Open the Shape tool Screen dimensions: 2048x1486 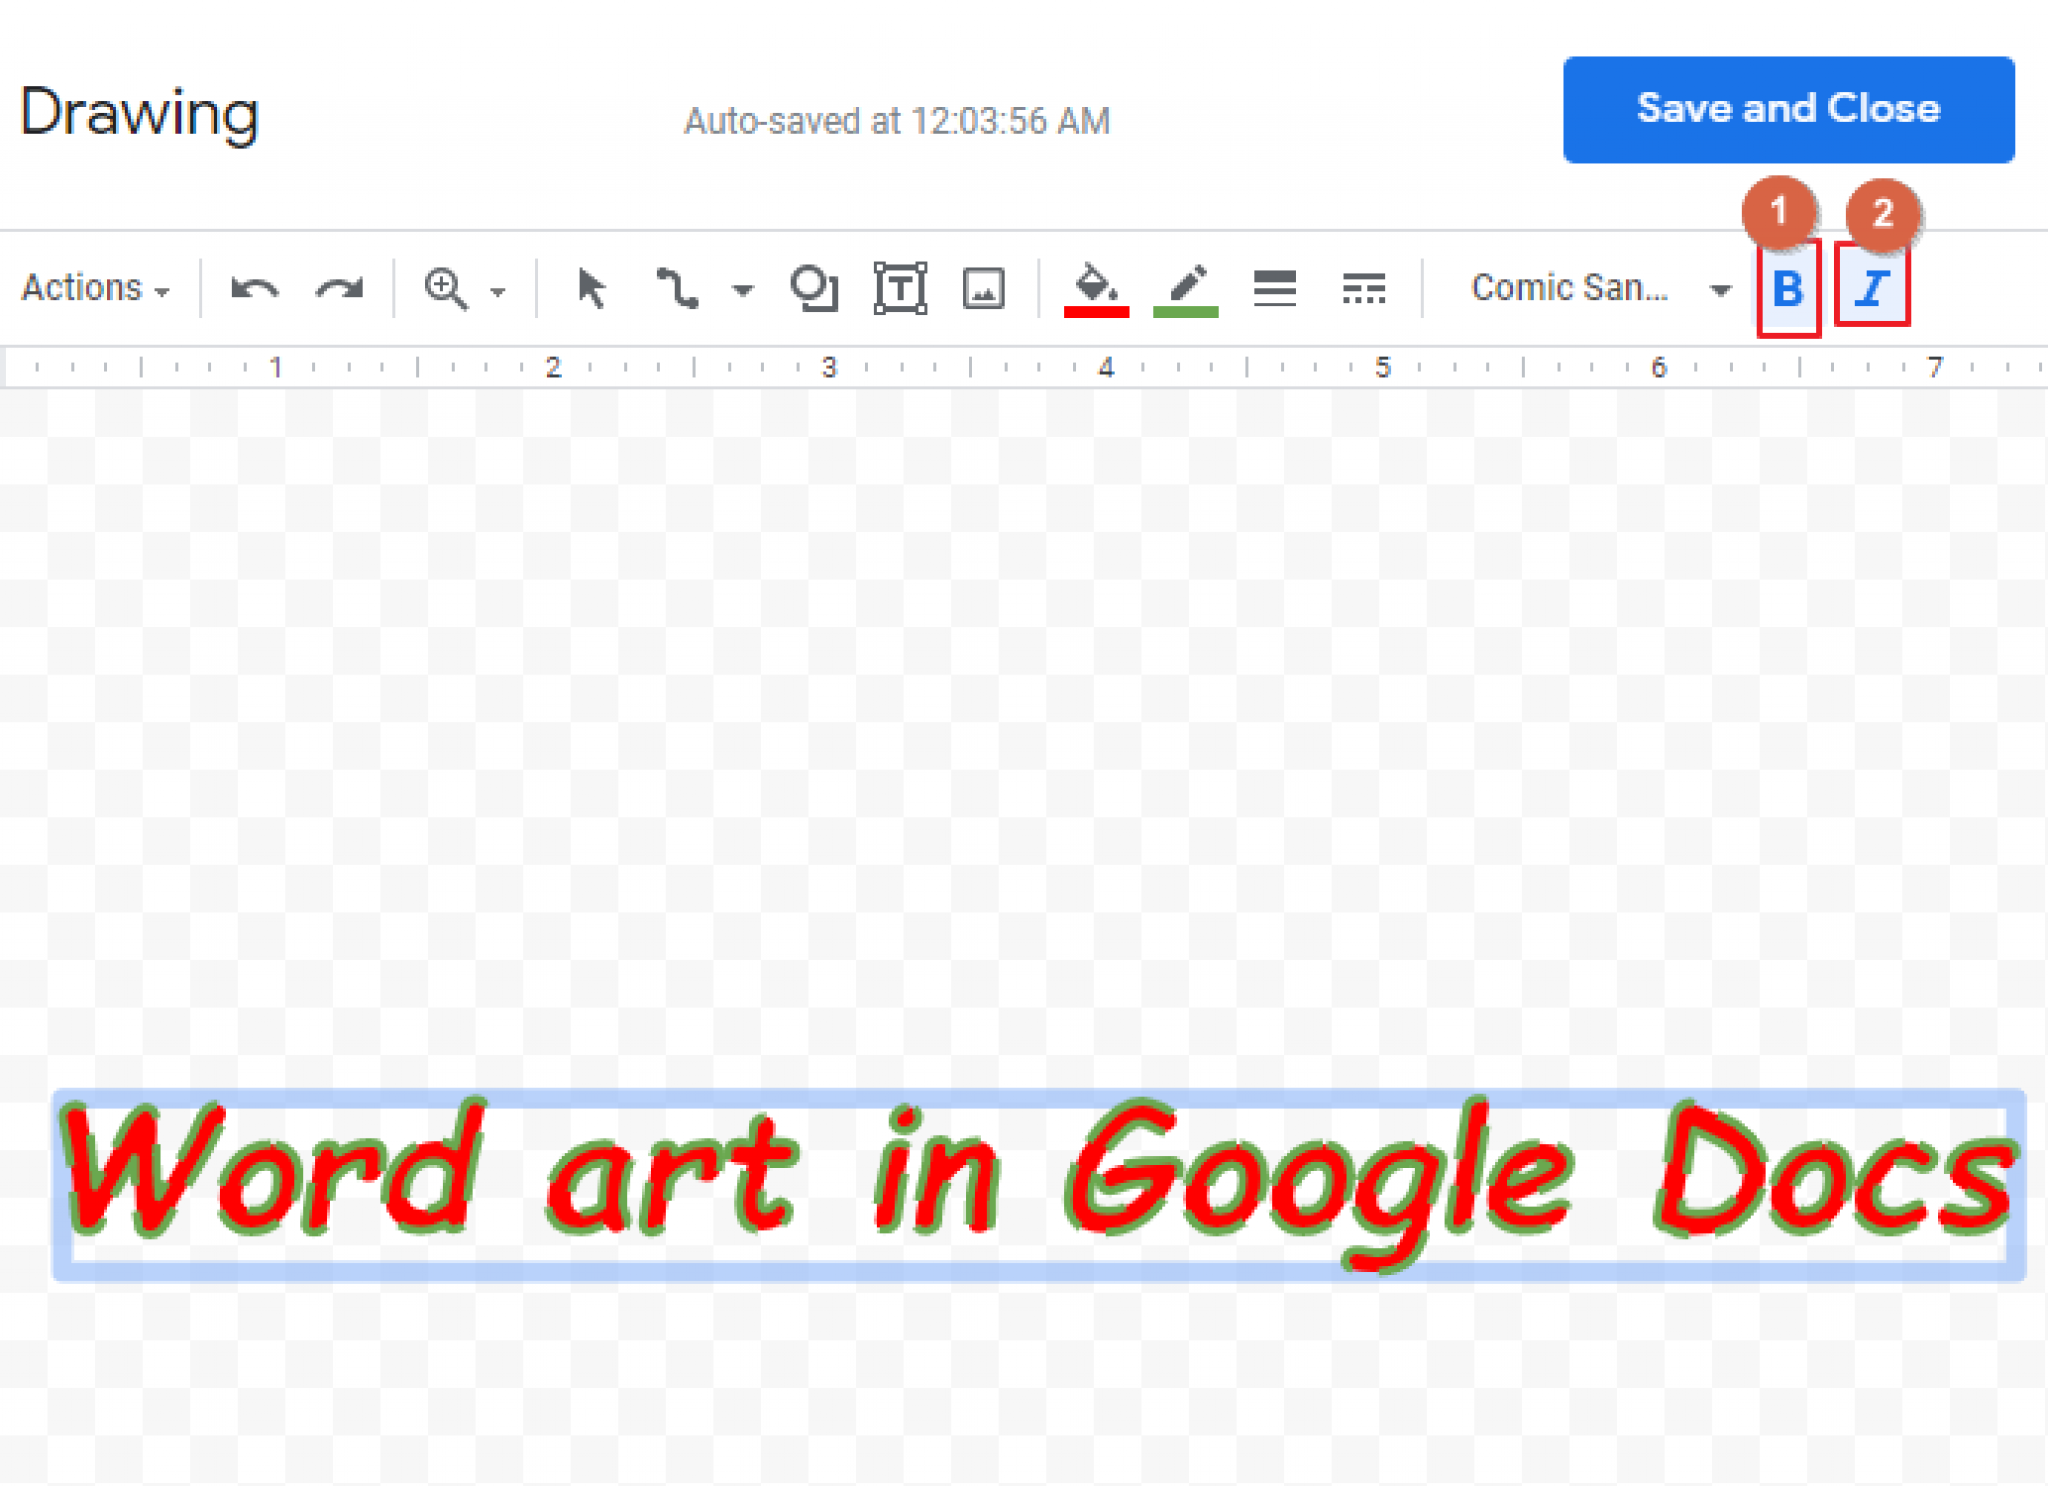pos(814,289)
